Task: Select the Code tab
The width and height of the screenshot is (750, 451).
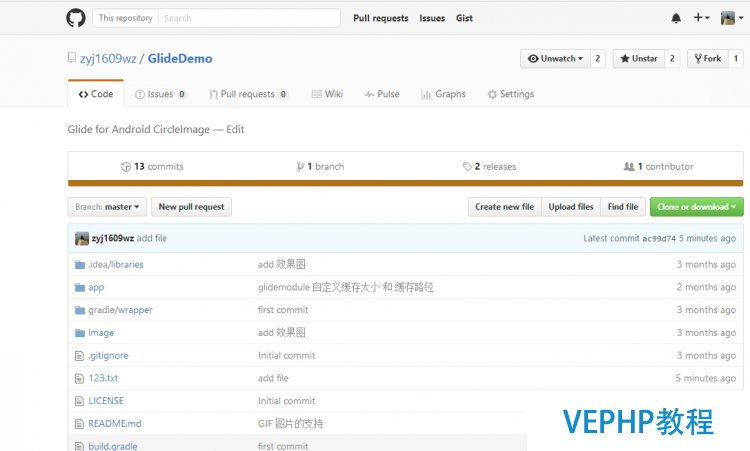Action: coord(96,94)
